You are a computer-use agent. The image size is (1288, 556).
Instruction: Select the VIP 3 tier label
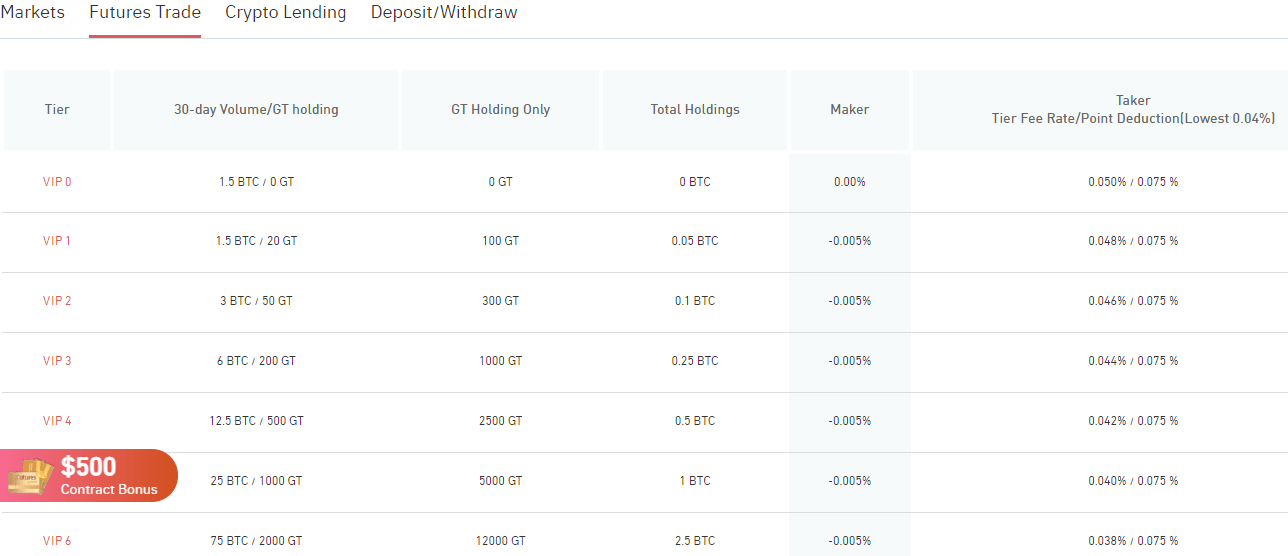pyautogui.click(x=57, y=361)
